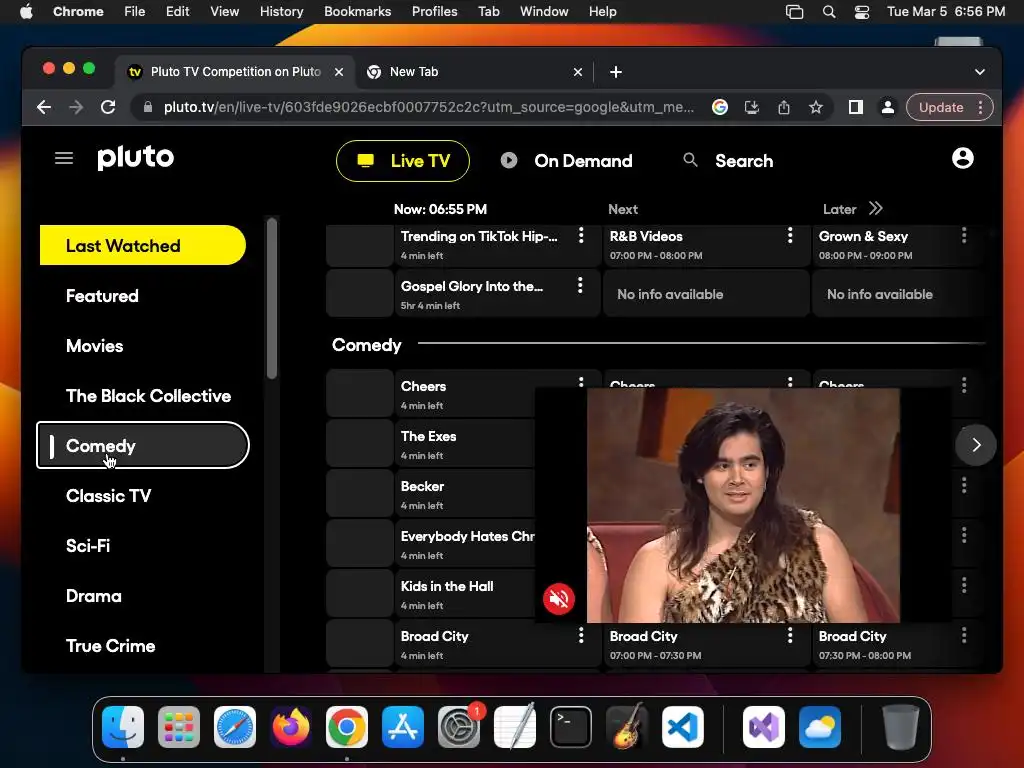This screenshot has height=768, width=1024.
Task: Open options for Trending on TikTok Hip-Hop
Action: point(581,236)
